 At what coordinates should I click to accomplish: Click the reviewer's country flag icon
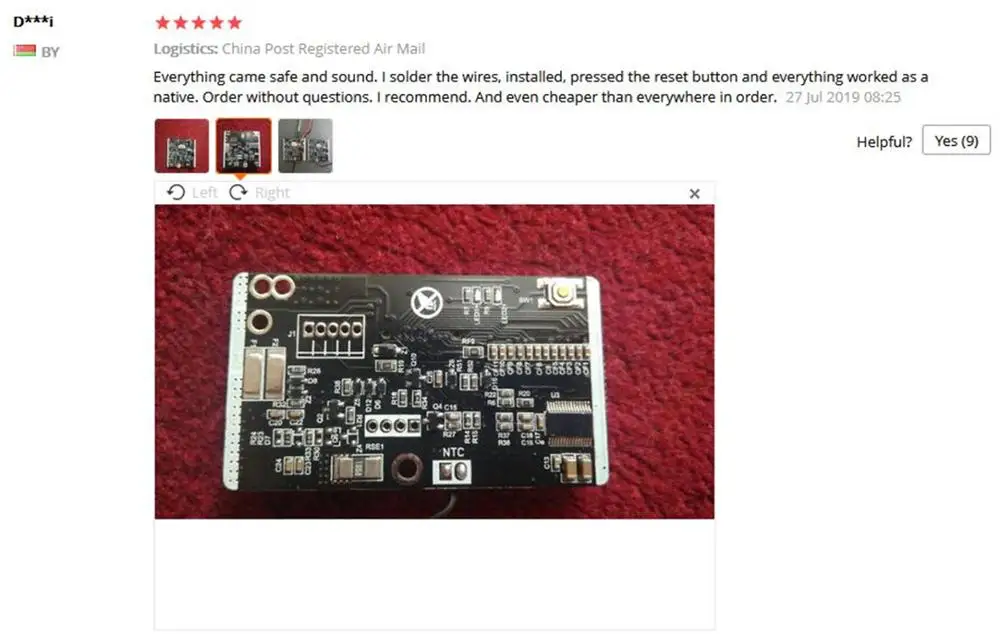[24, 50]
